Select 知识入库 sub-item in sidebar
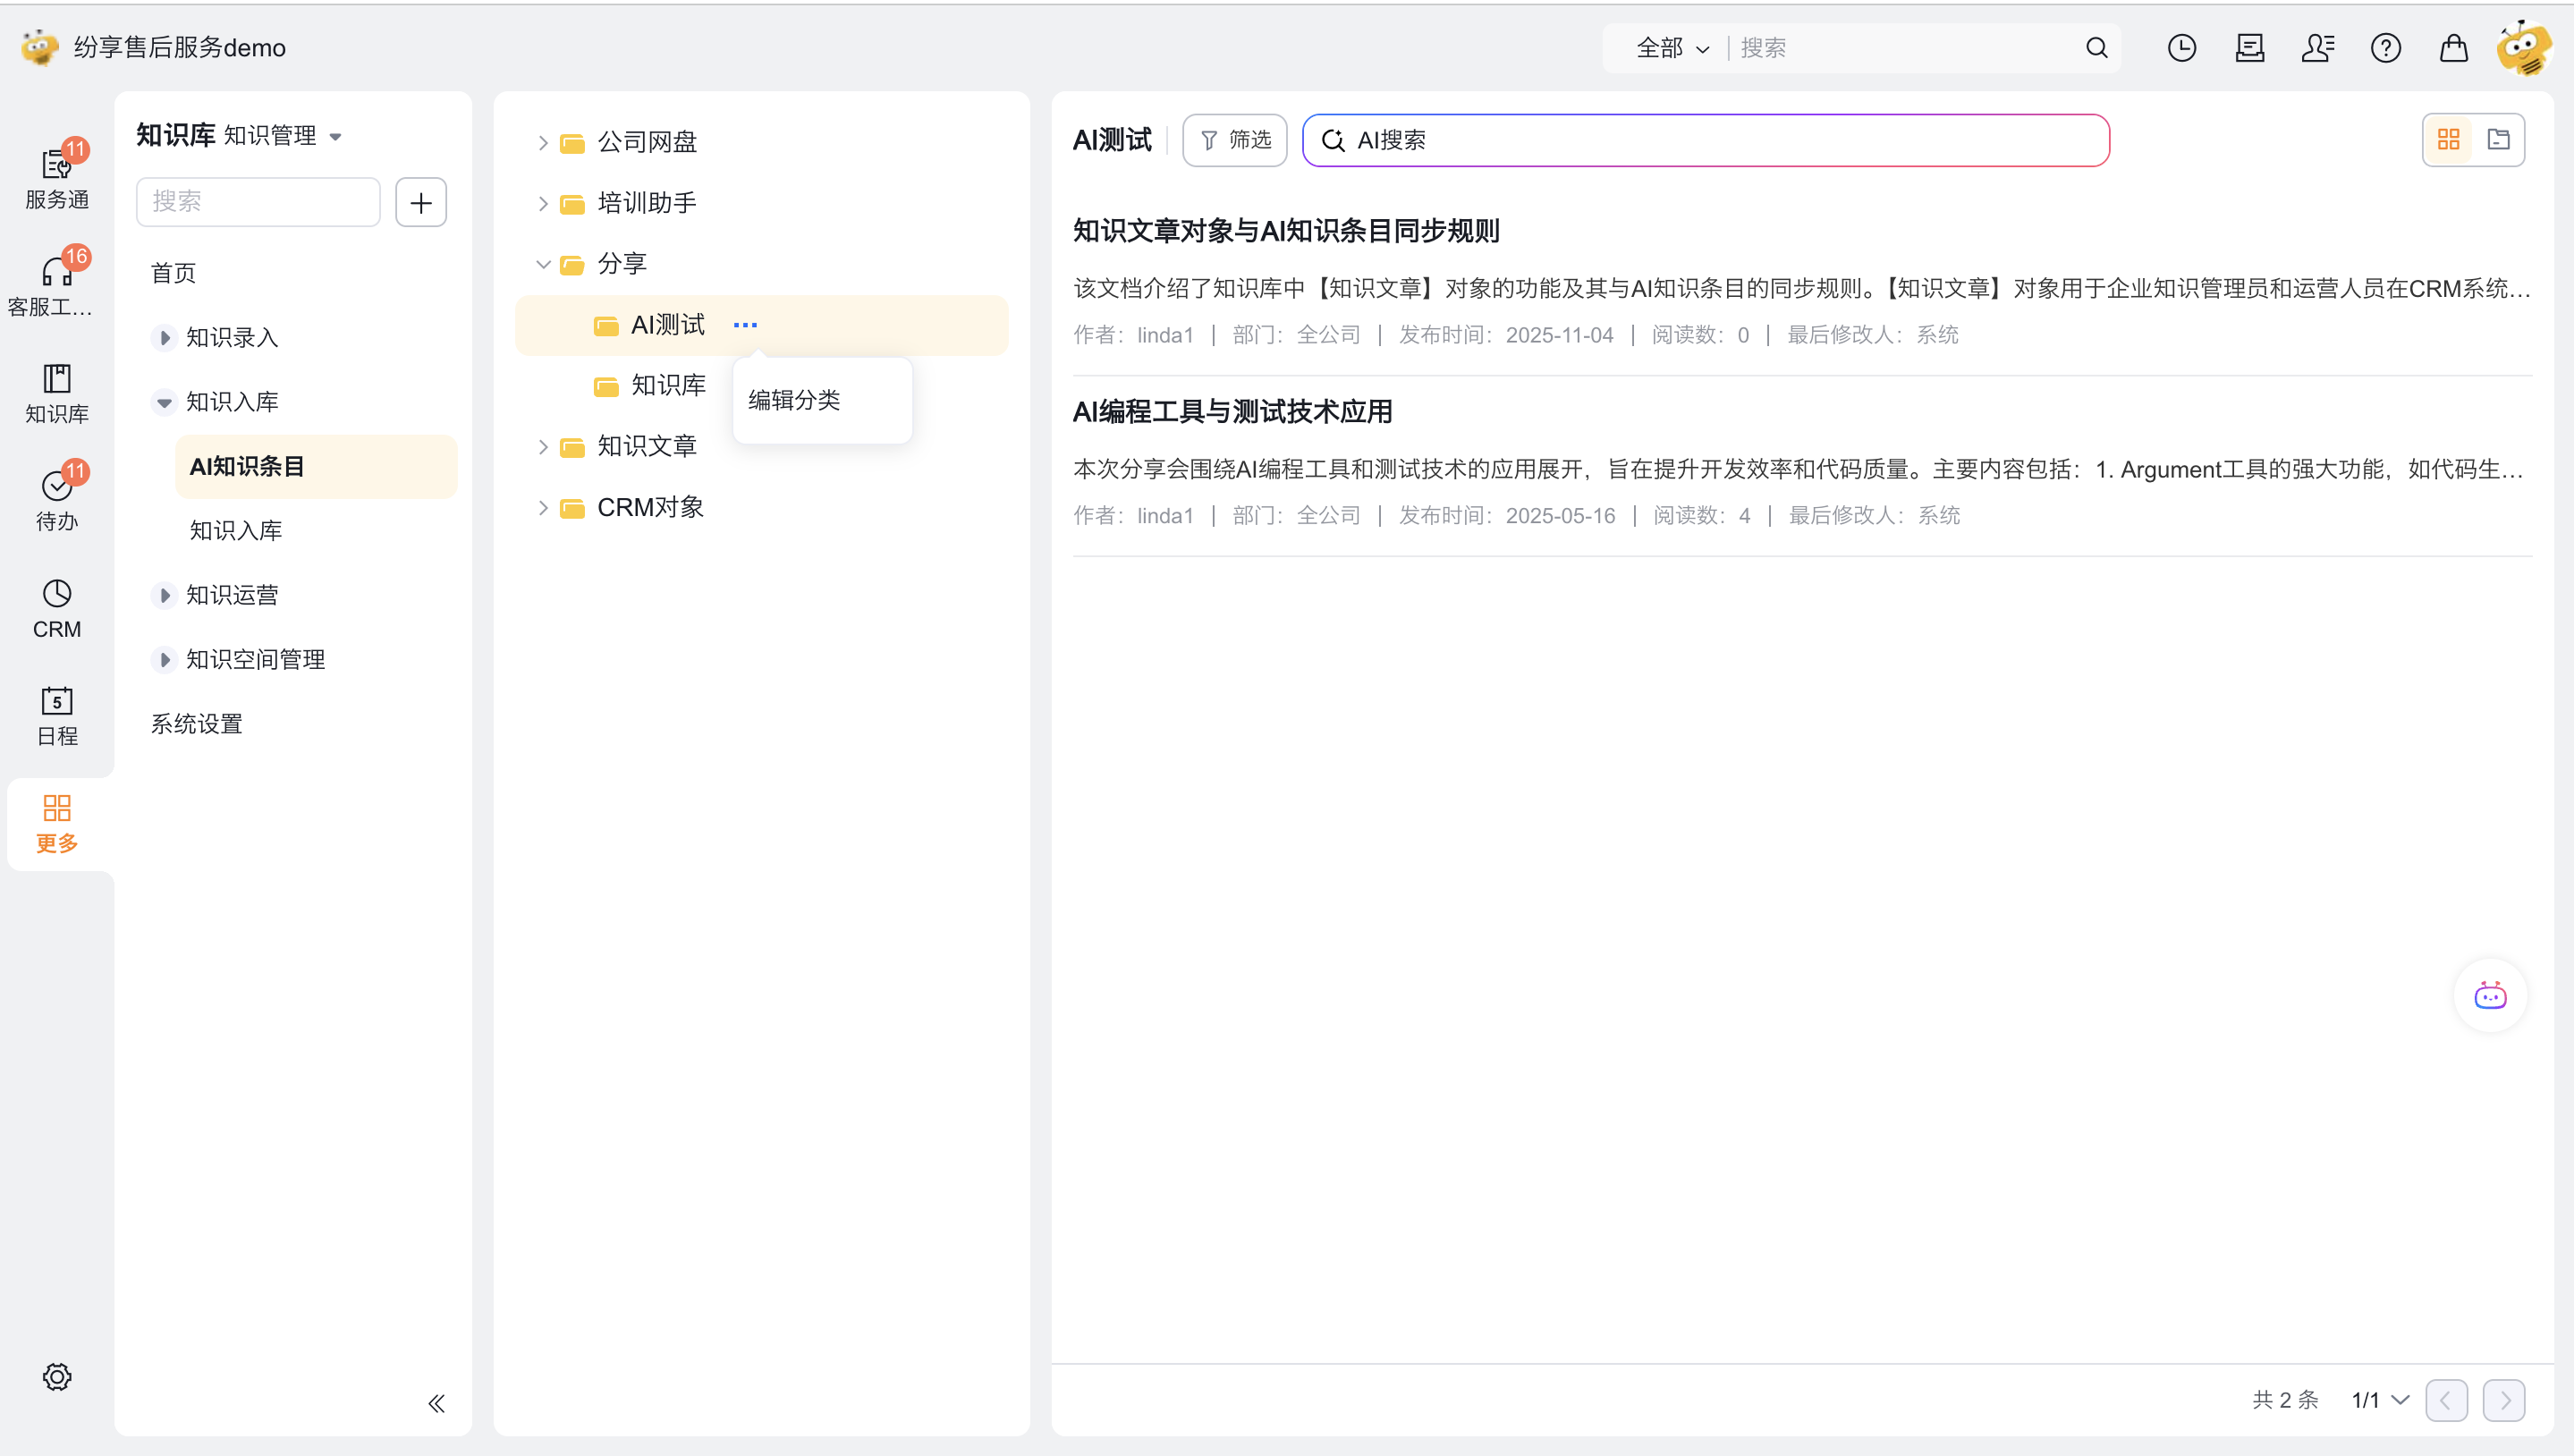The height and width of the screenshot is (1456, 2574). (236, 530)
